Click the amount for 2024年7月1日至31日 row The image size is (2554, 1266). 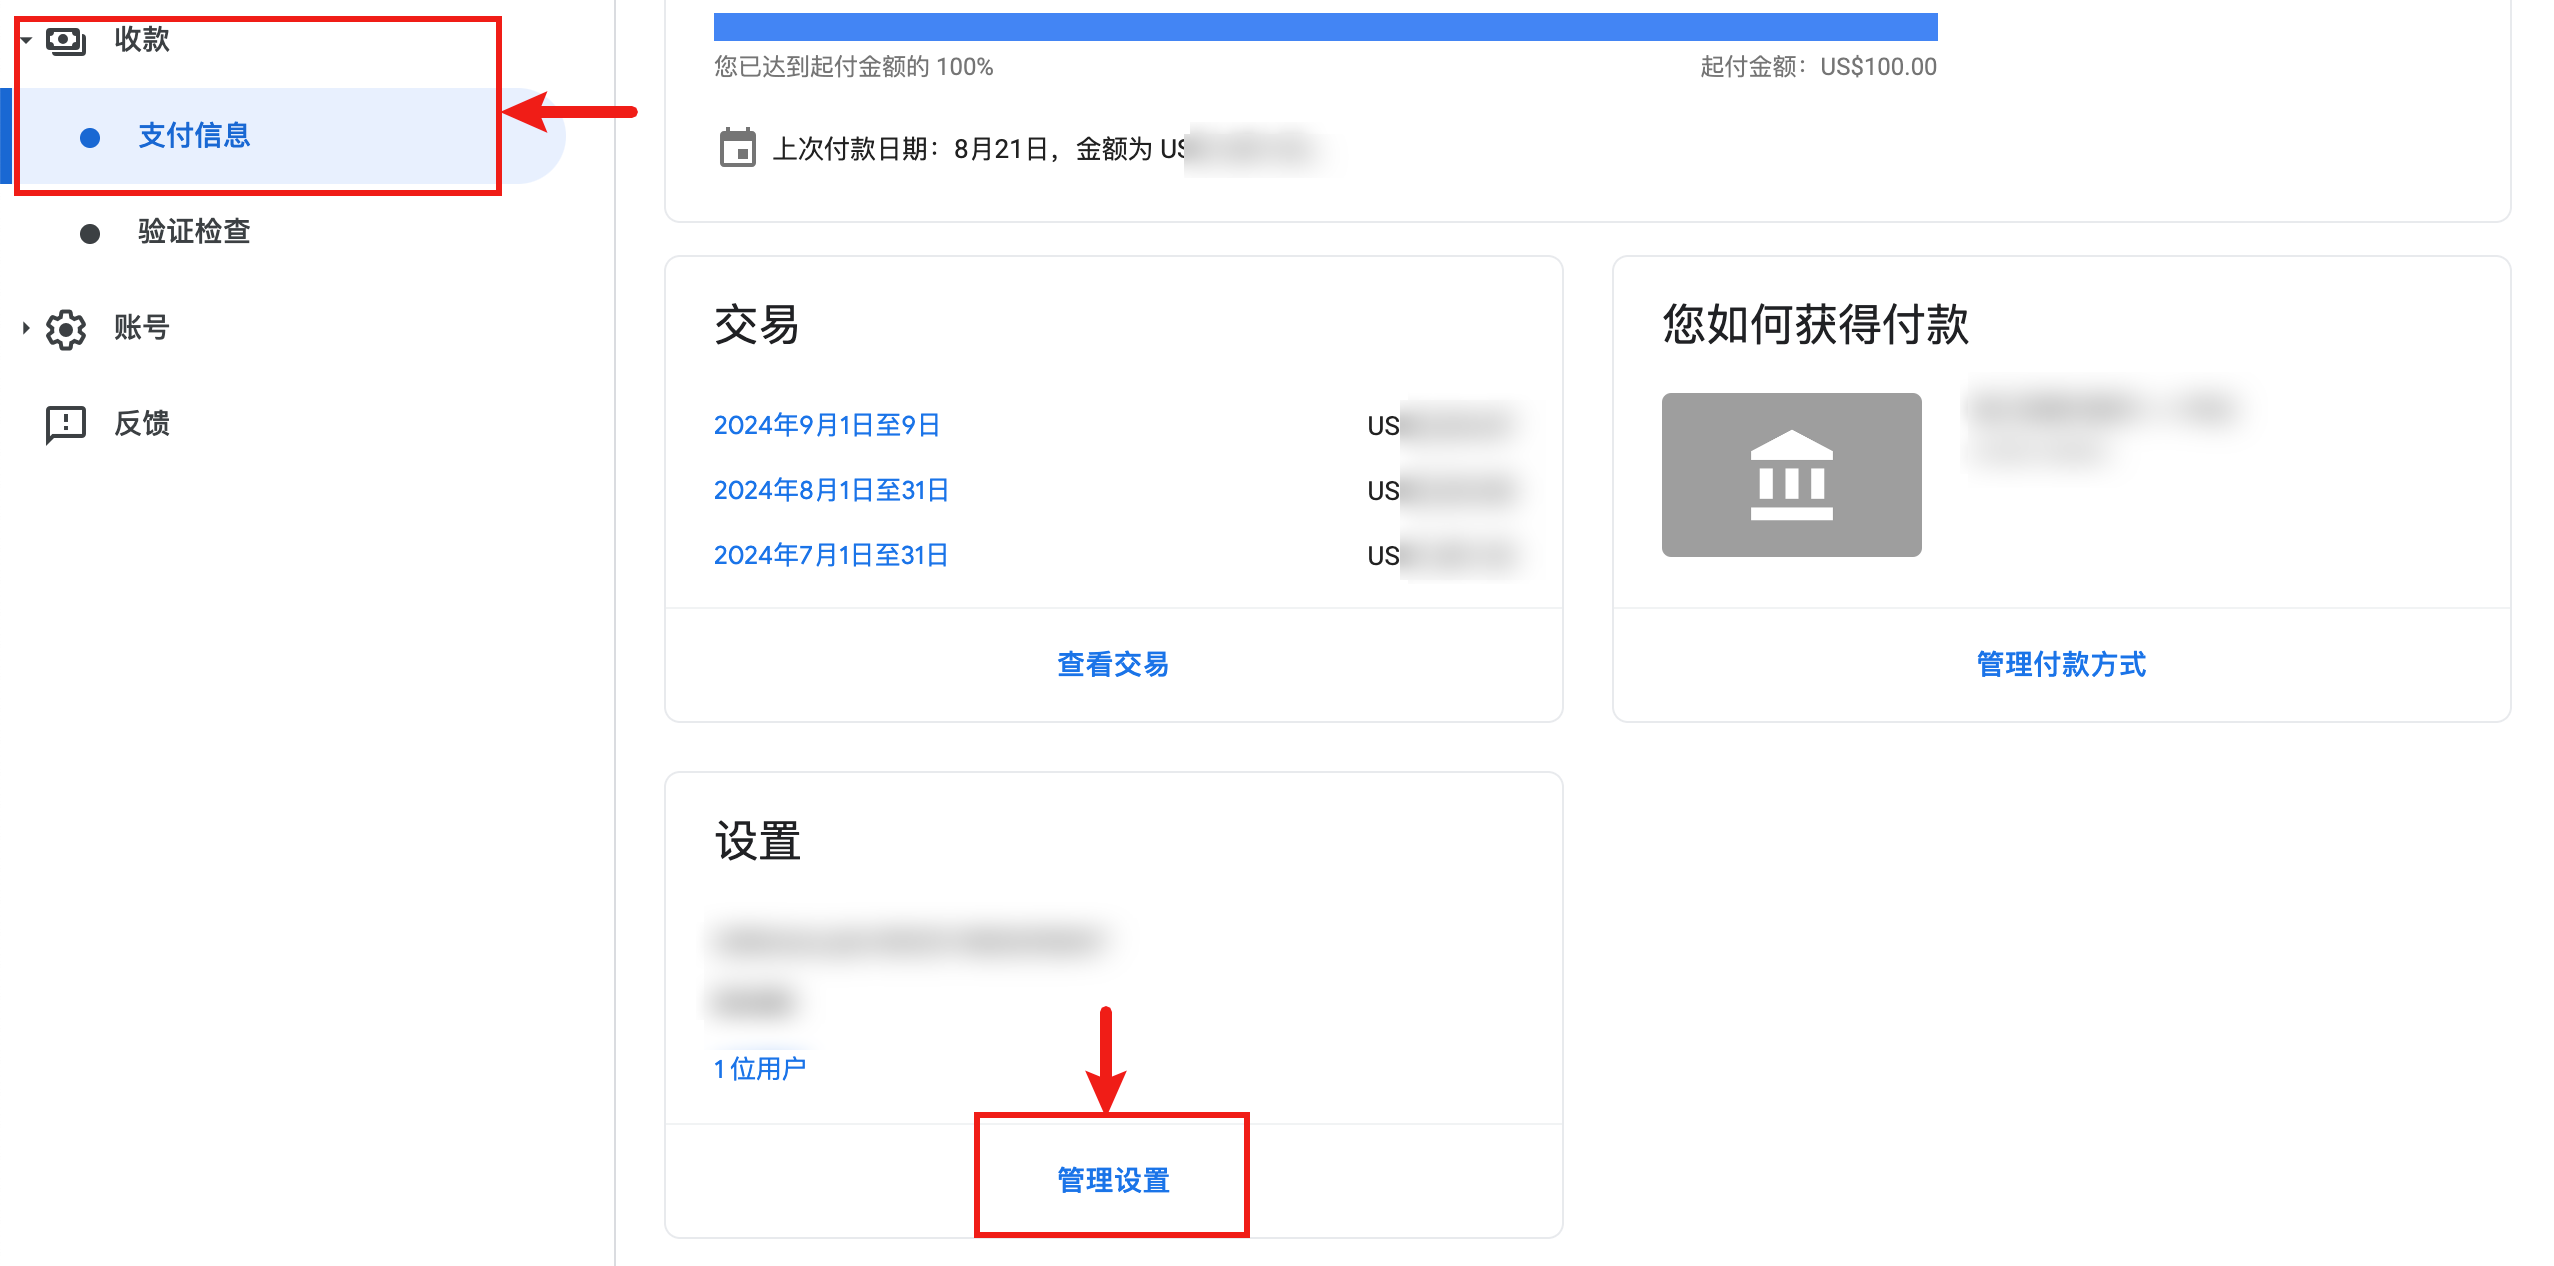pos(1441,556)
